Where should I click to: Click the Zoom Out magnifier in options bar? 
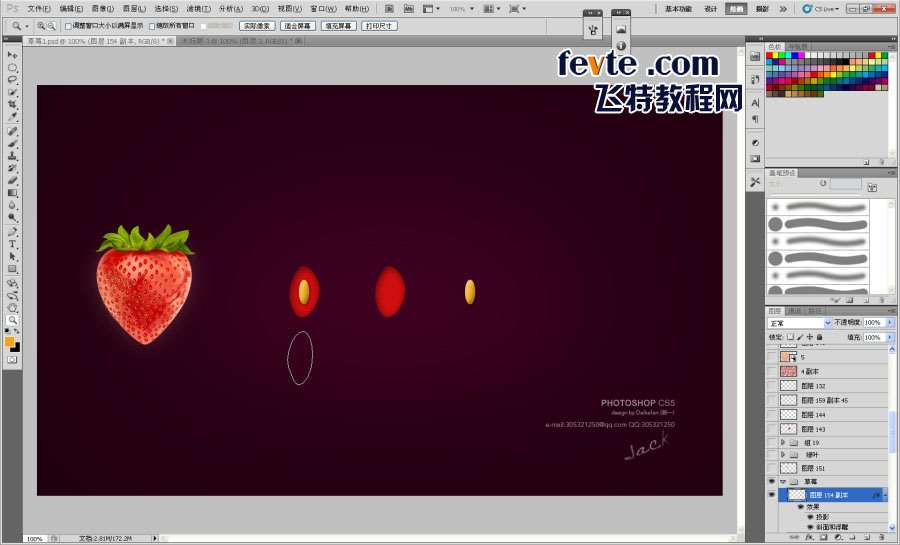(x=51, y=26)
